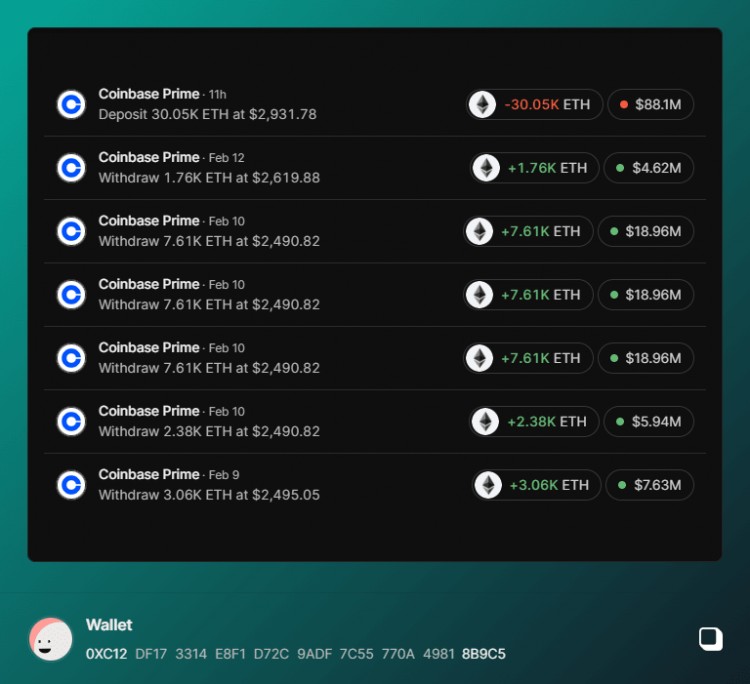Click the Deposit 30.05K ETH at $2,931.78 description

[x=207, y=115]
